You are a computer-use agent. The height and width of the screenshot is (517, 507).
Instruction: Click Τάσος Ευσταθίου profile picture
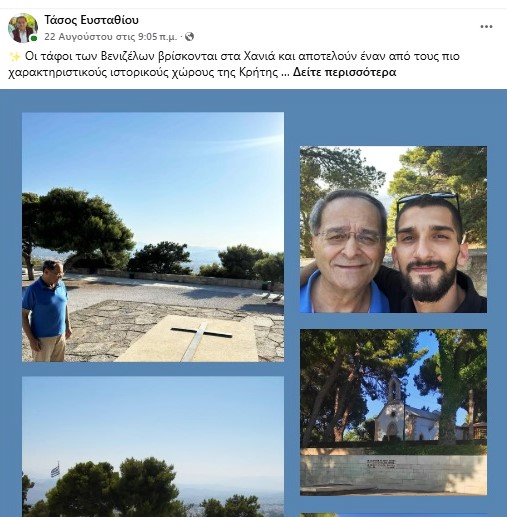22,28
